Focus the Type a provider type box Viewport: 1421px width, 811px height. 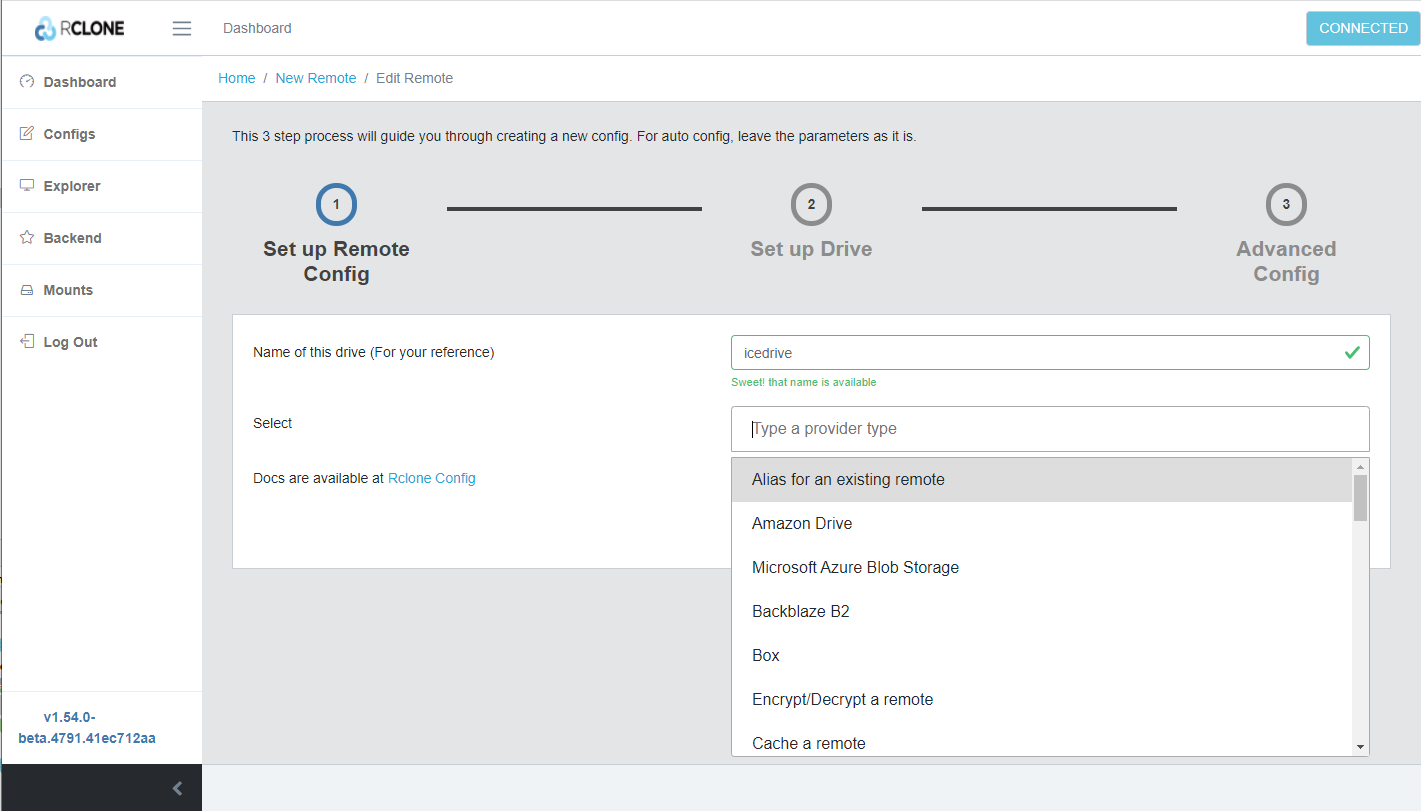click(1050, 429)
